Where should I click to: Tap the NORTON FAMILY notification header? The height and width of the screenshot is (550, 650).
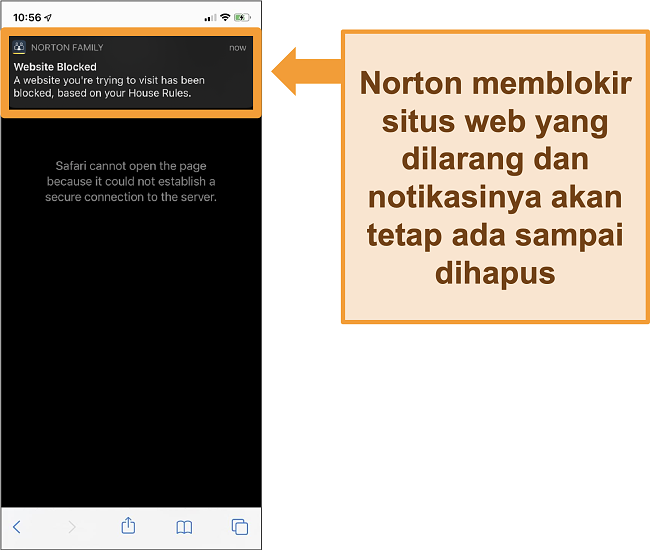67,48
